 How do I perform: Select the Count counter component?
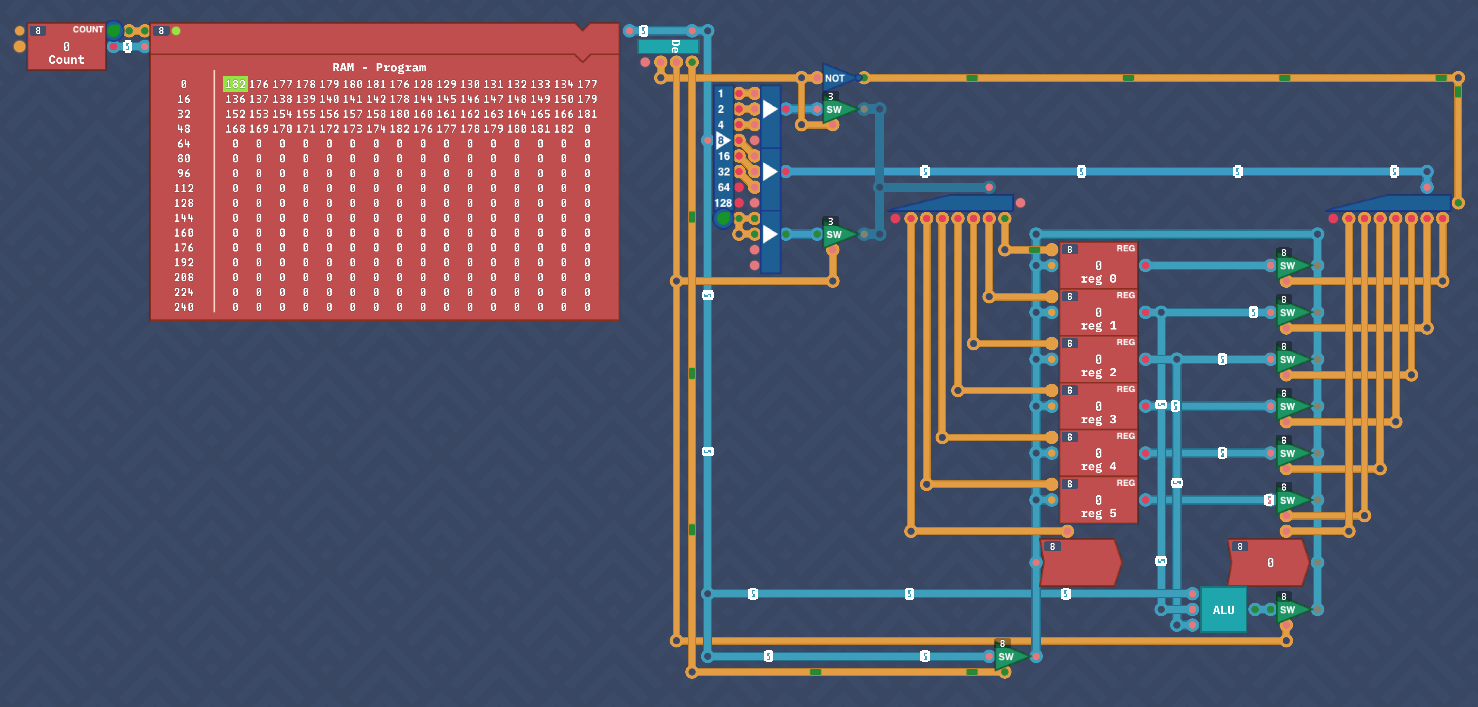(x=66, y=46)
